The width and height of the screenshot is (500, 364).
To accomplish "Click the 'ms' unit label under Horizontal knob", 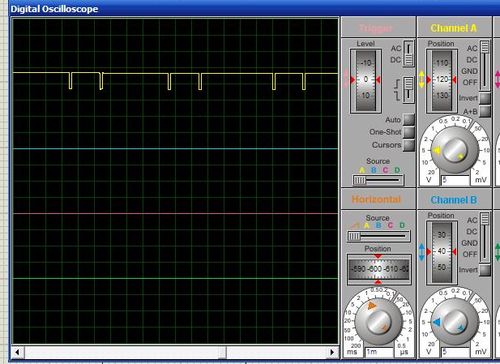I will click(x=352, y=352).
